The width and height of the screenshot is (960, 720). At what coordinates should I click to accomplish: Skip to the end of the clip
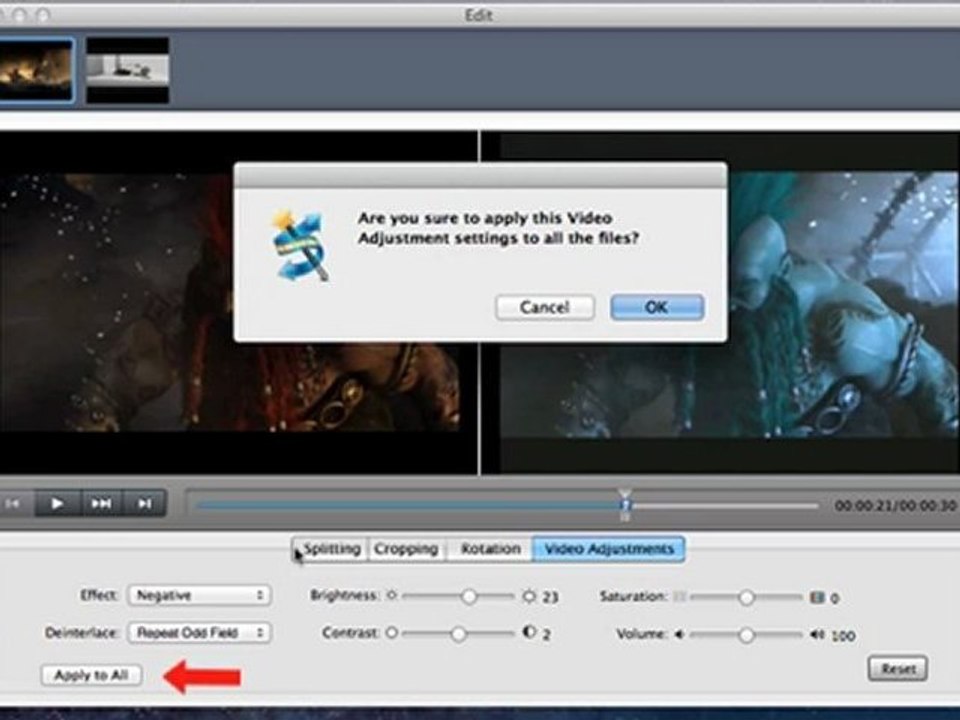point(144,503)
